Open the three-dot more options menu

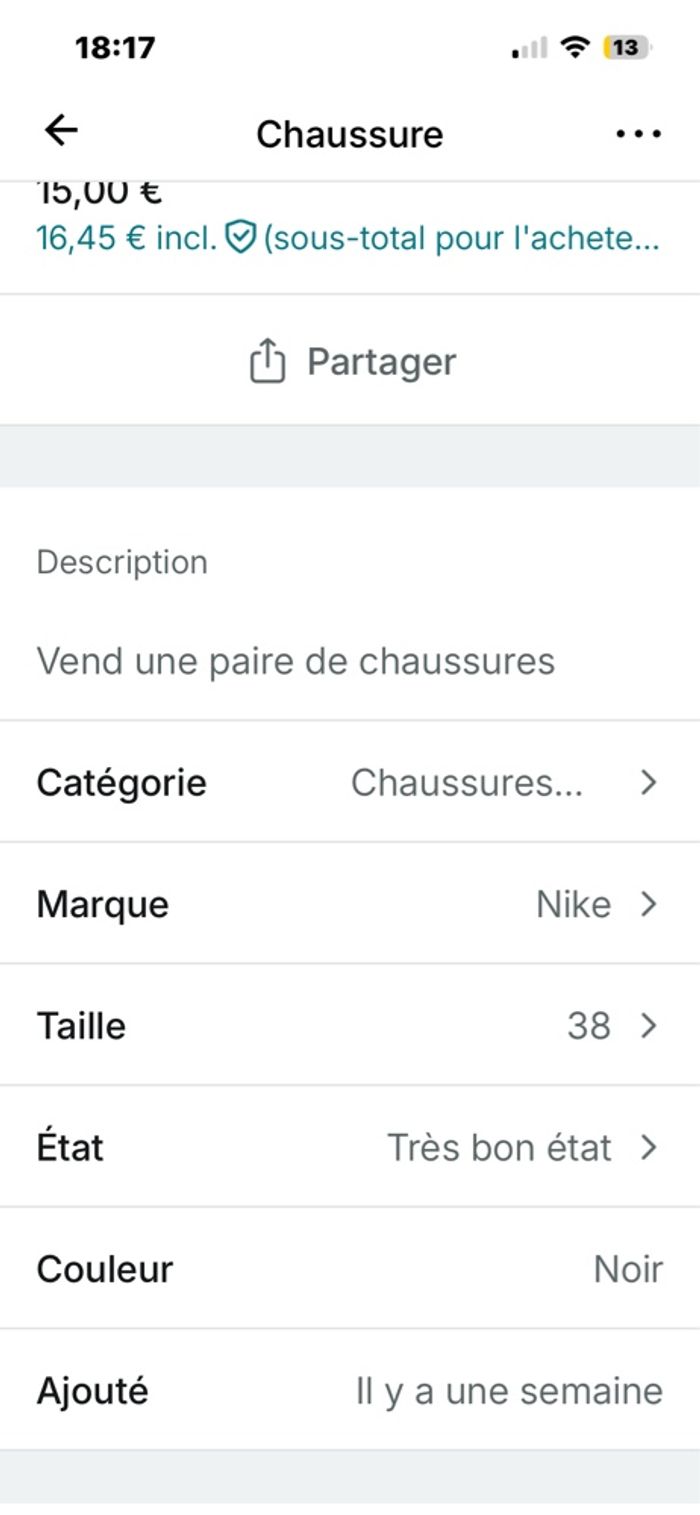pyautogui.click(x=638, y=134)
